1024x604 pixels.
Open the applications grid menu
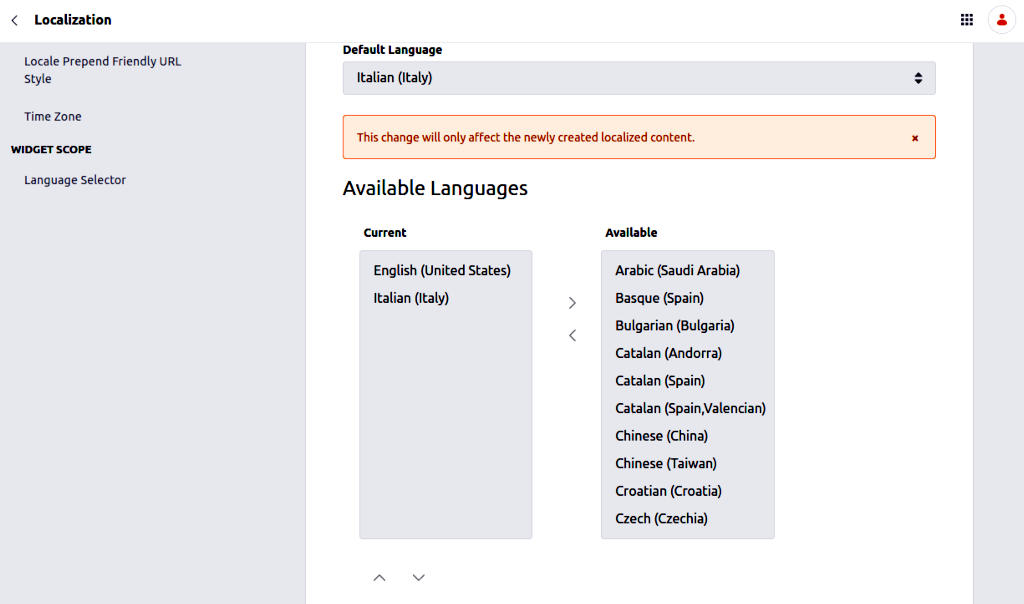[967, 20]
